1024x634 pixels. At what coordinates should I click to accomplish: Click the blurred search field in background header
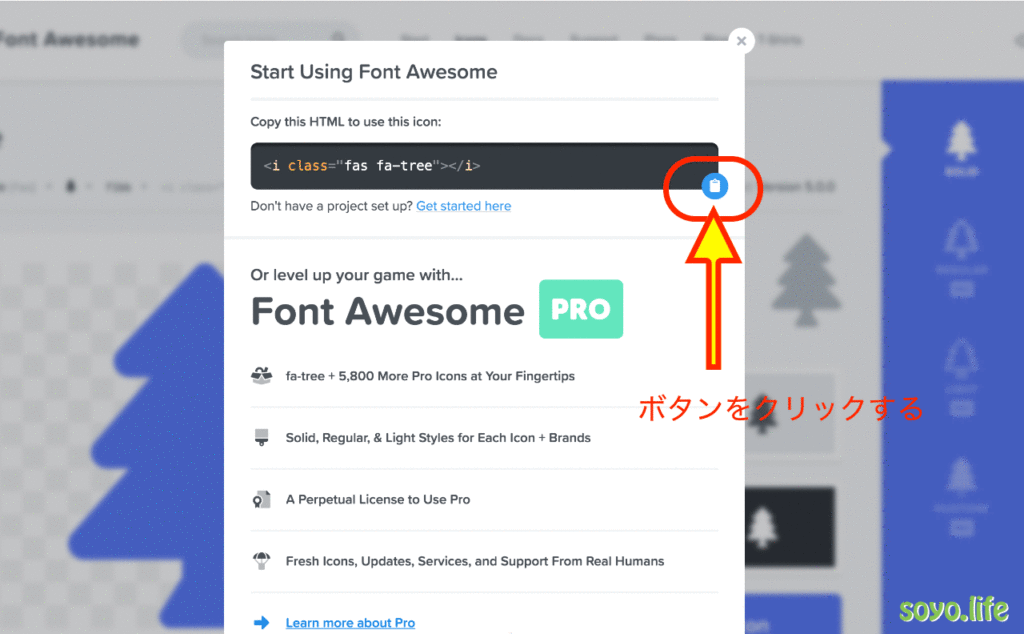pos(271,40)
